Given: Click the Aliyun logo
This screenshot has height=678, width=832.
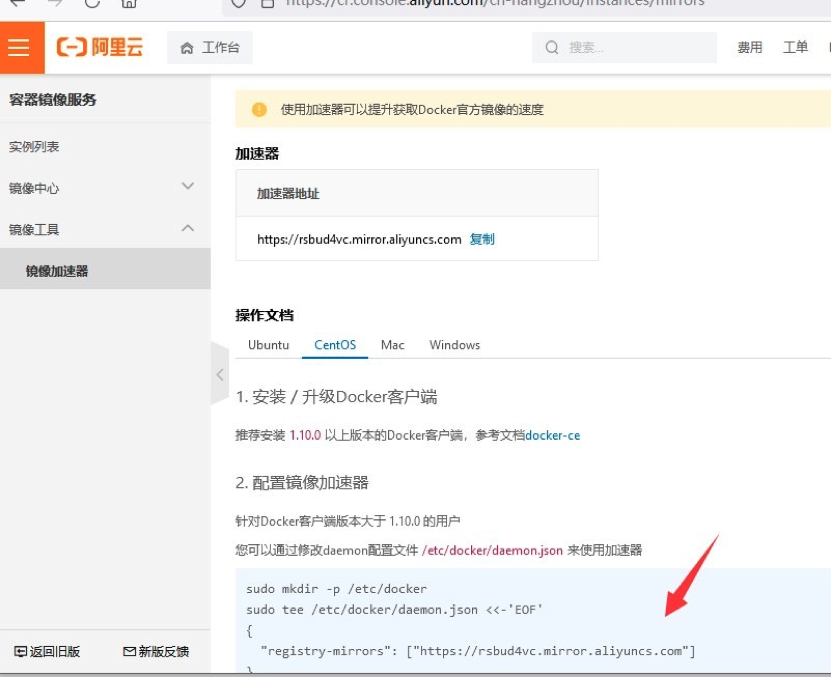Looking at the screenshot, I should tap(100, 47).
